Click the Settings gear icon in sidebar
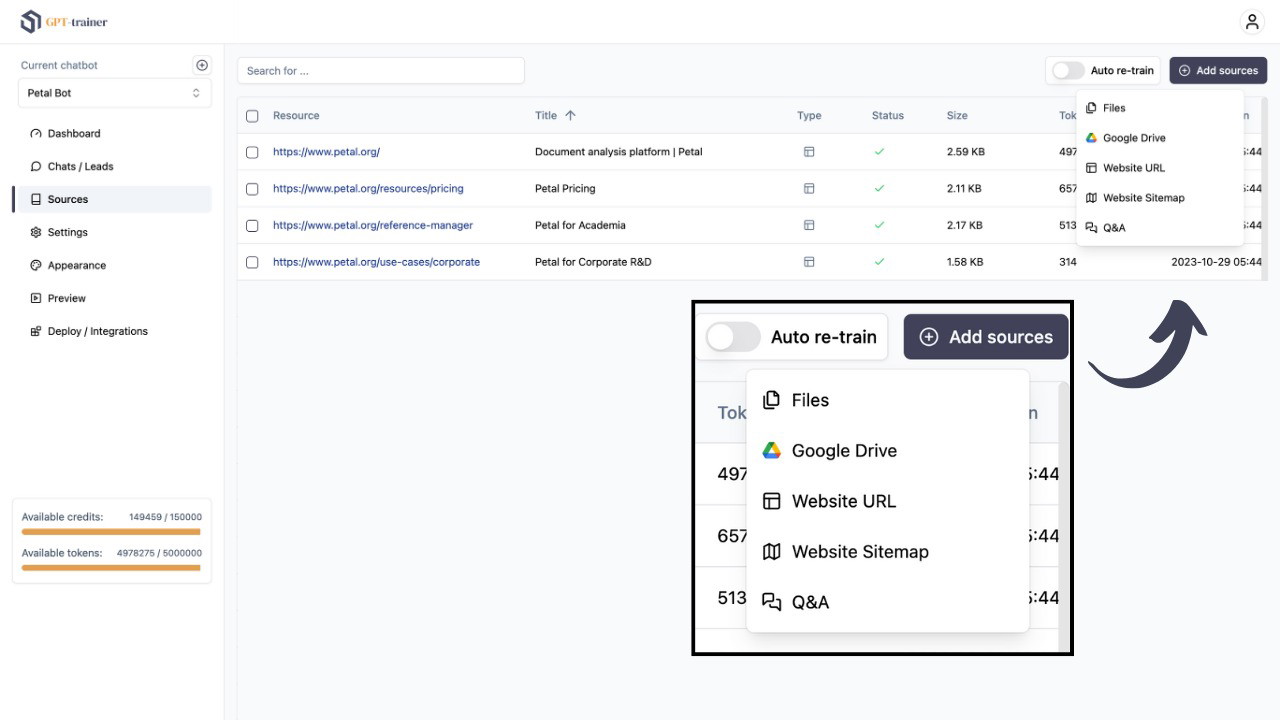 [36, 233]
